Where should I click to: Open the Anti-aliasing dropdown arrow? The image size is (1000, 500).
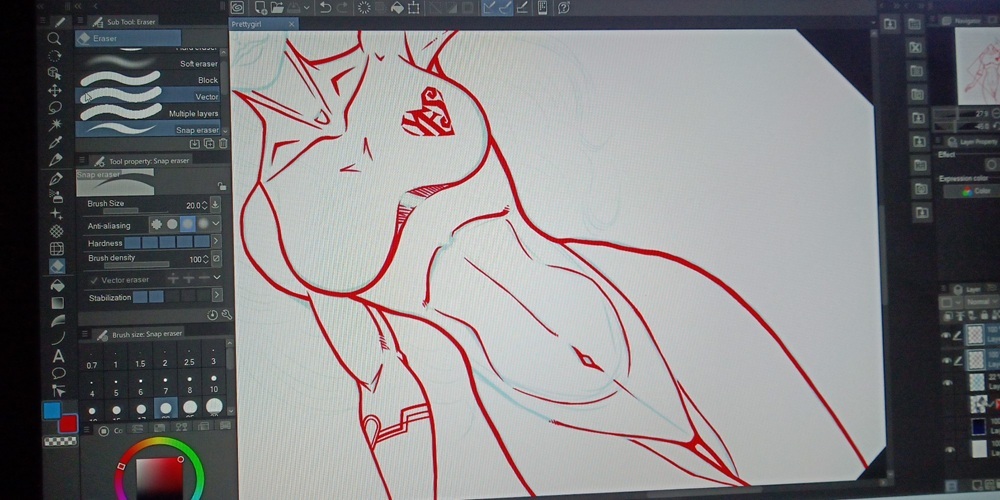(216, 224)
